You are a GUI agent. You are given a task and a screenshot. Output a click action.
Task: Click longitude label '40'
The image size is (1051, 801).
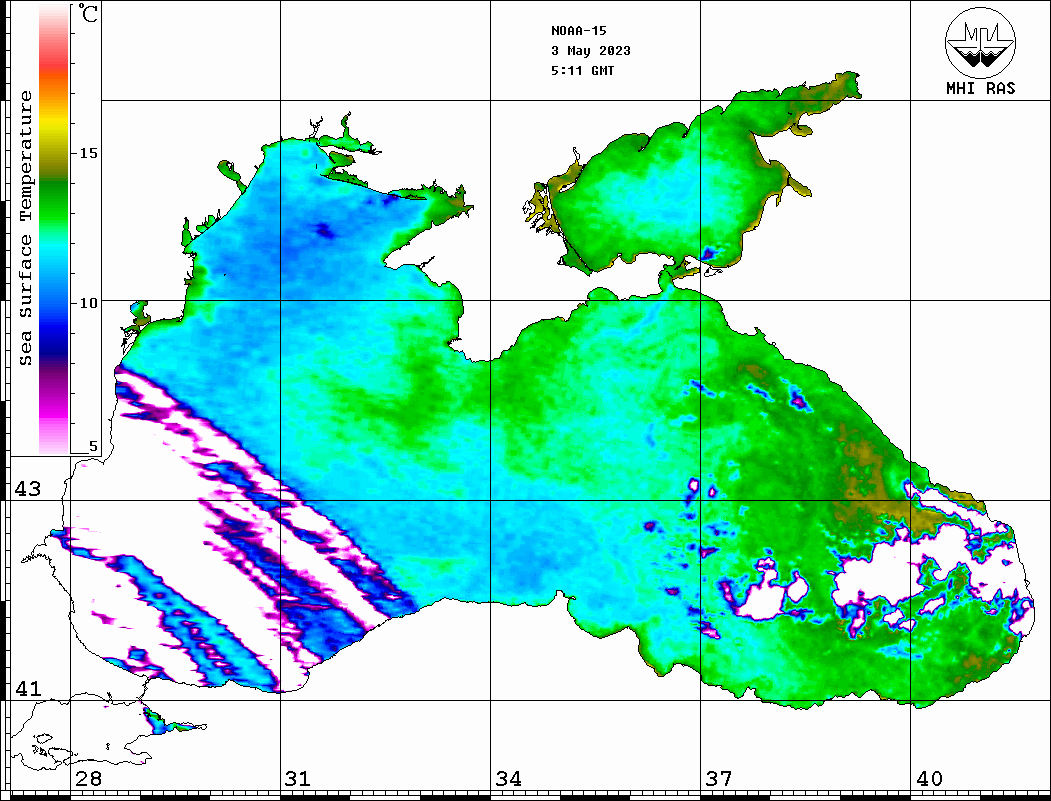point(929,778)
